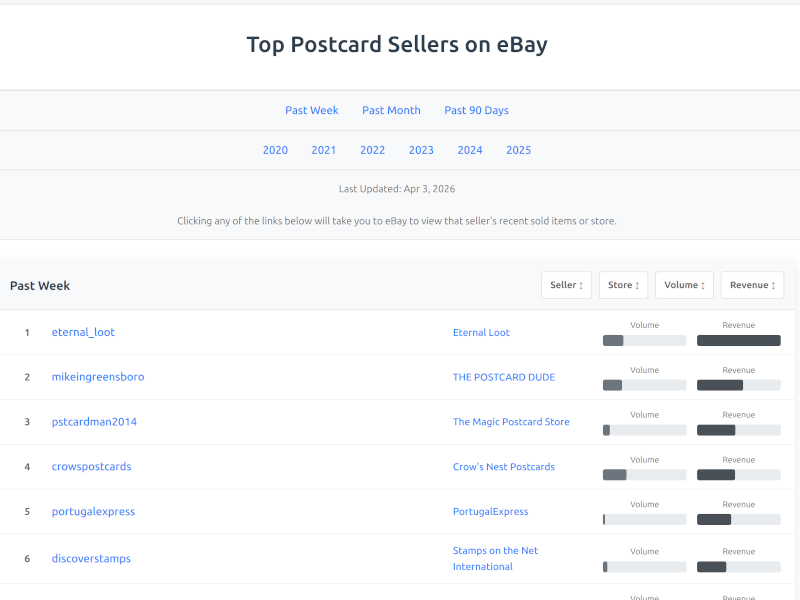The height and width of the screenshot is (600, 800).
Task: Sort sellers by Revenue
Action: (752, 284)
